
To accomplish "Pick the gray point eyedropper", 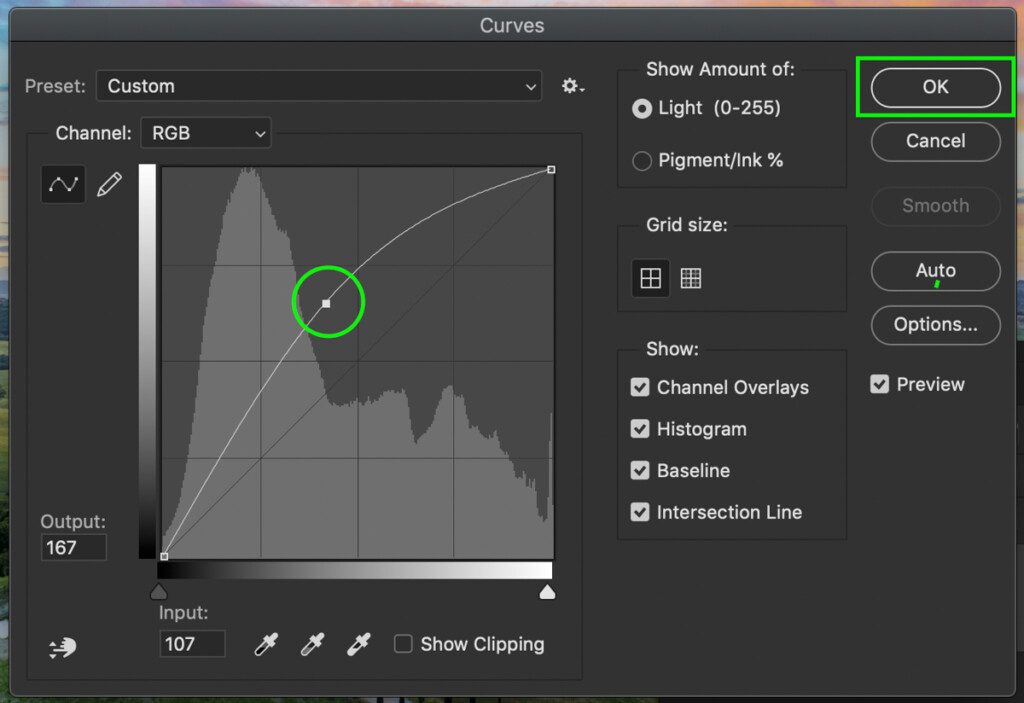I will click(x=312, y=644).
